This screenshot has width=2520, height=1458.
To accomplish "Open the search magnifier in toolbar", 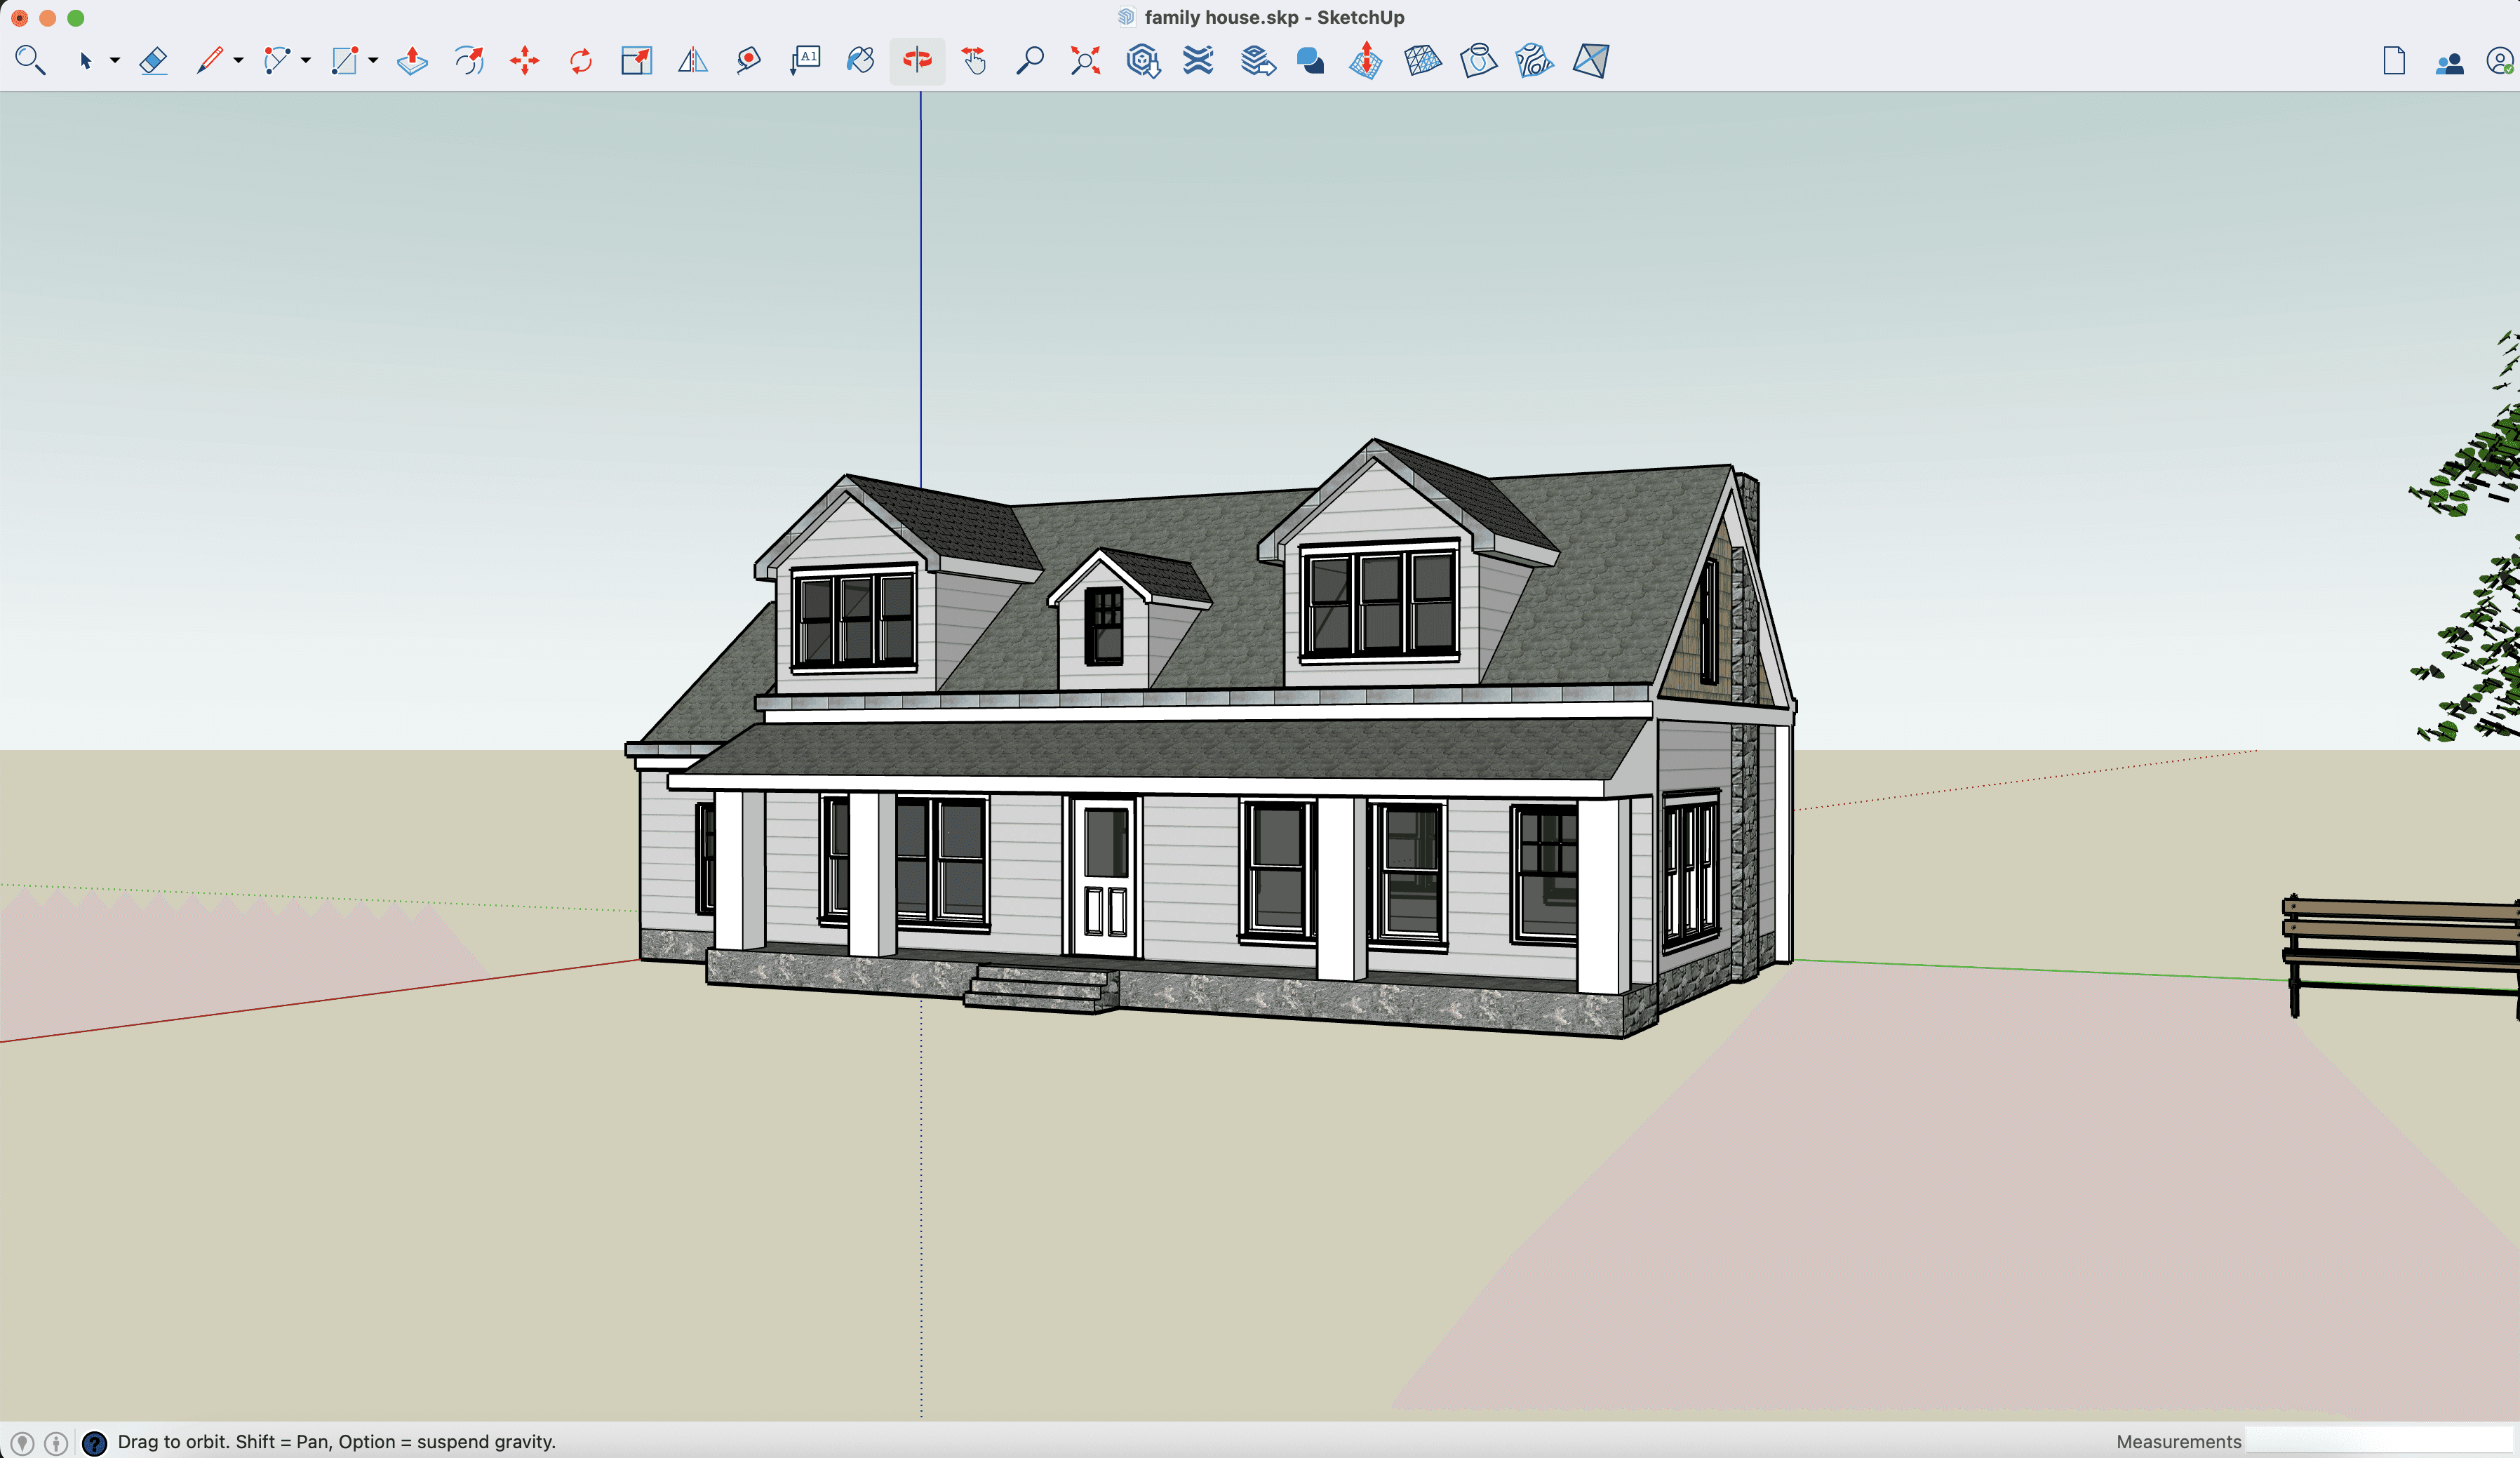I will [x=30, y=61].
